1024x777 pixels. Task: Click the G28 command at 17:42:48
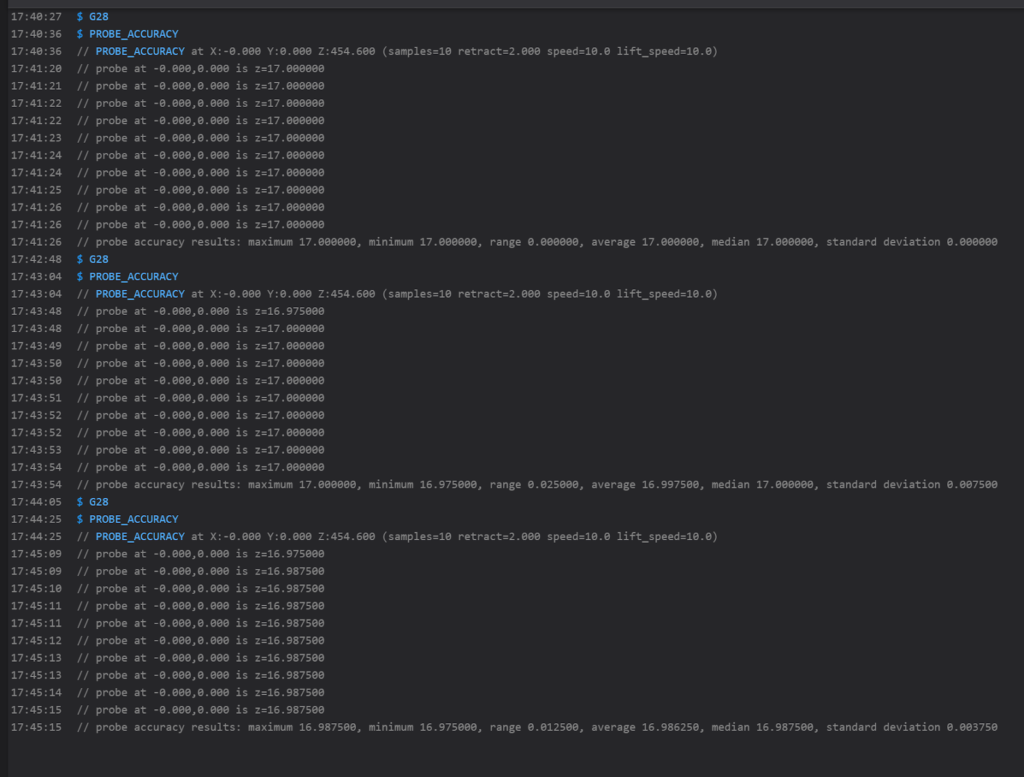coord(99,259)
